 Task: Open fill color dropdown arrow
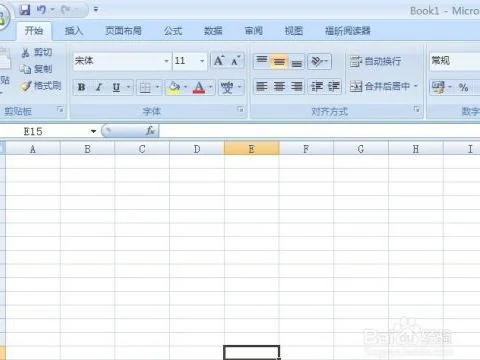point(186,87)
